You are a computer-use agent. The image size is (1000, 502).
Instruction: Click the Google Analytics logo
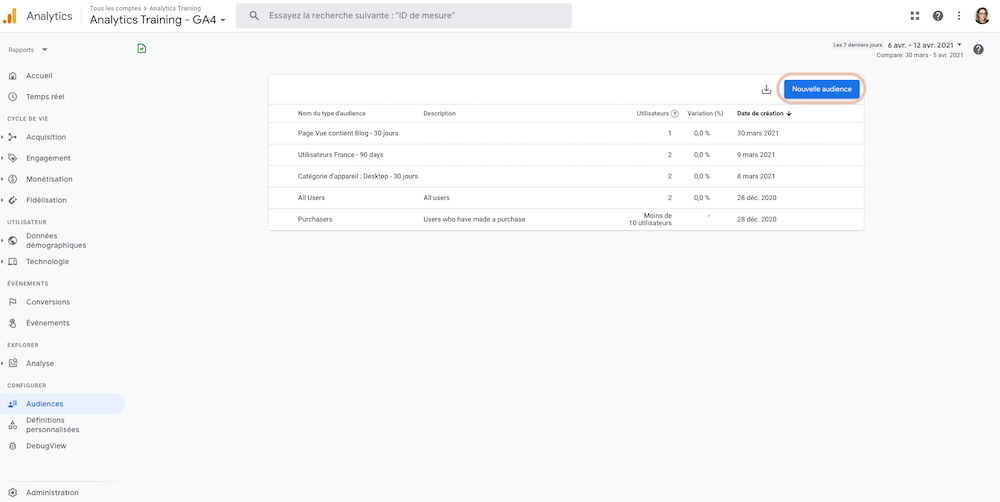(10, 16)
